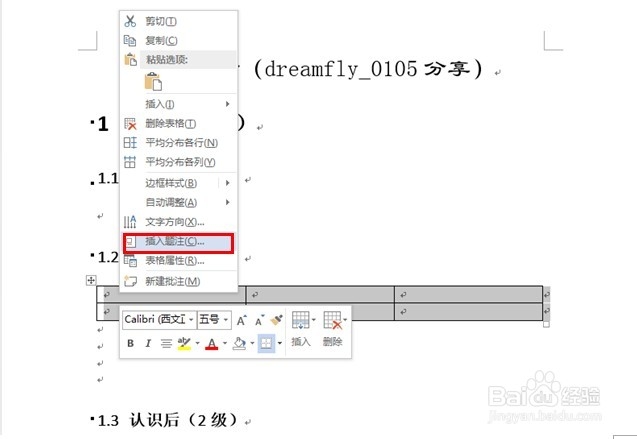Click the distribute rows icon

[x=130, y=143]
